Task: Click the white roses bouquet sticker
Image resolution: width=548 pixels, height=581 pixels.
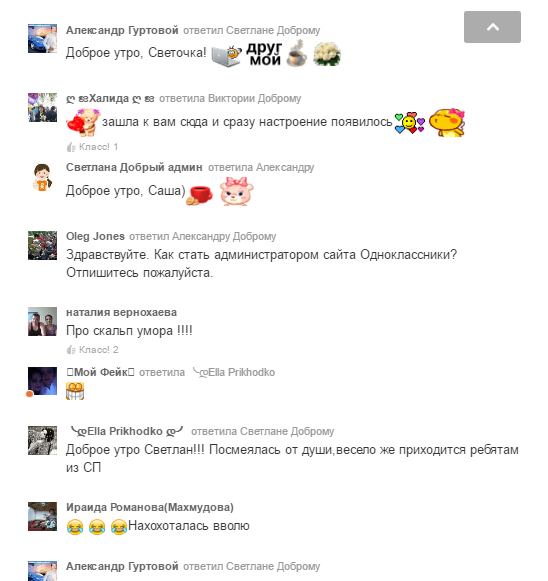Action: point(327,54)
